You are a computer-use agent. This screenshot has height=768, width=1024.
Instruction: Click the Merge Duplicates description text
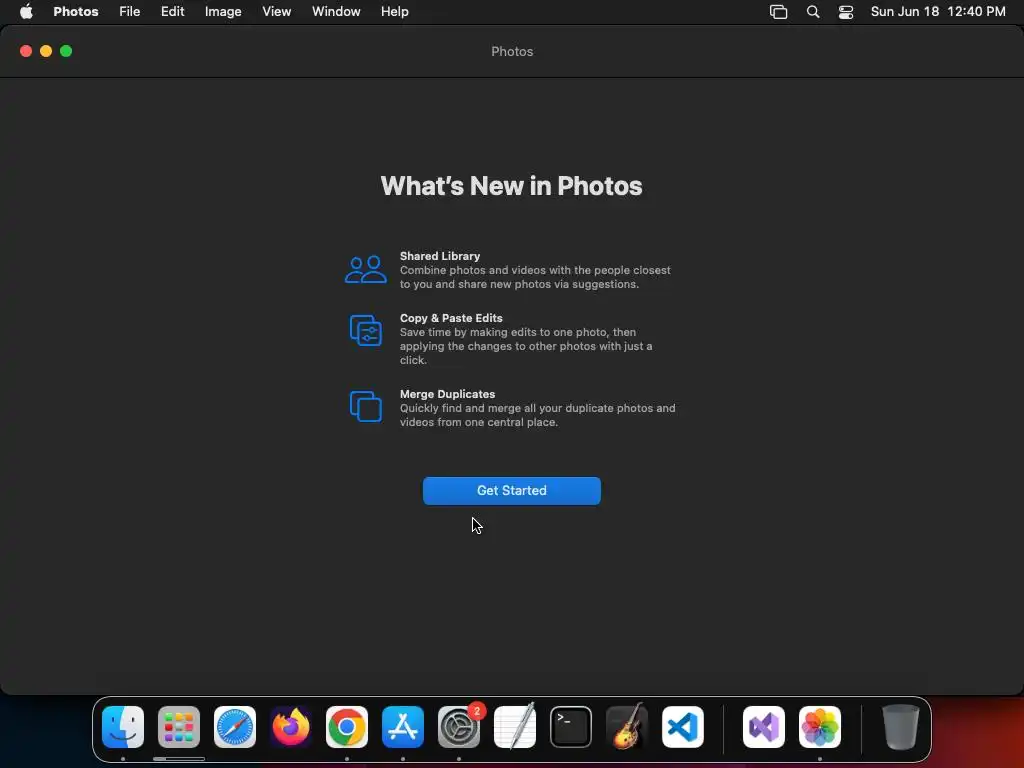click(537, 415)
